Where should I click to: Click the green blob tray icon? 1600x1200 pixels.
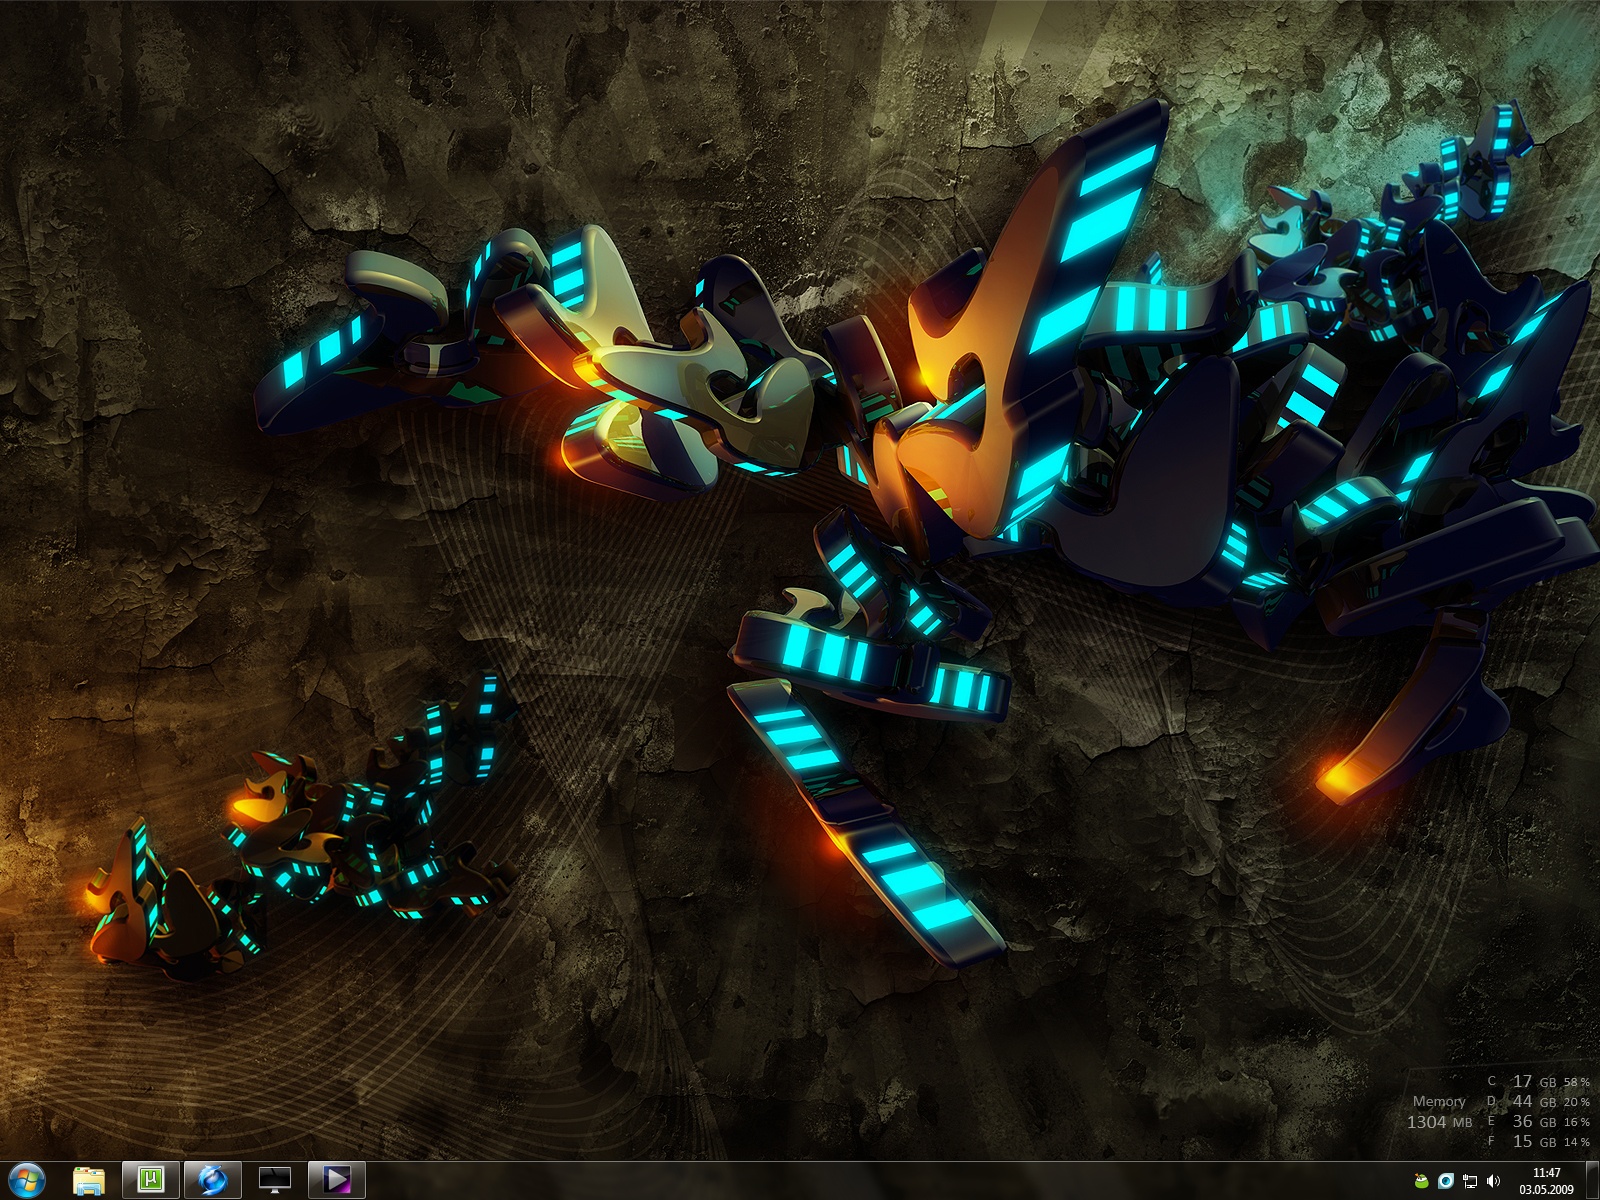coord(1422,1182)
